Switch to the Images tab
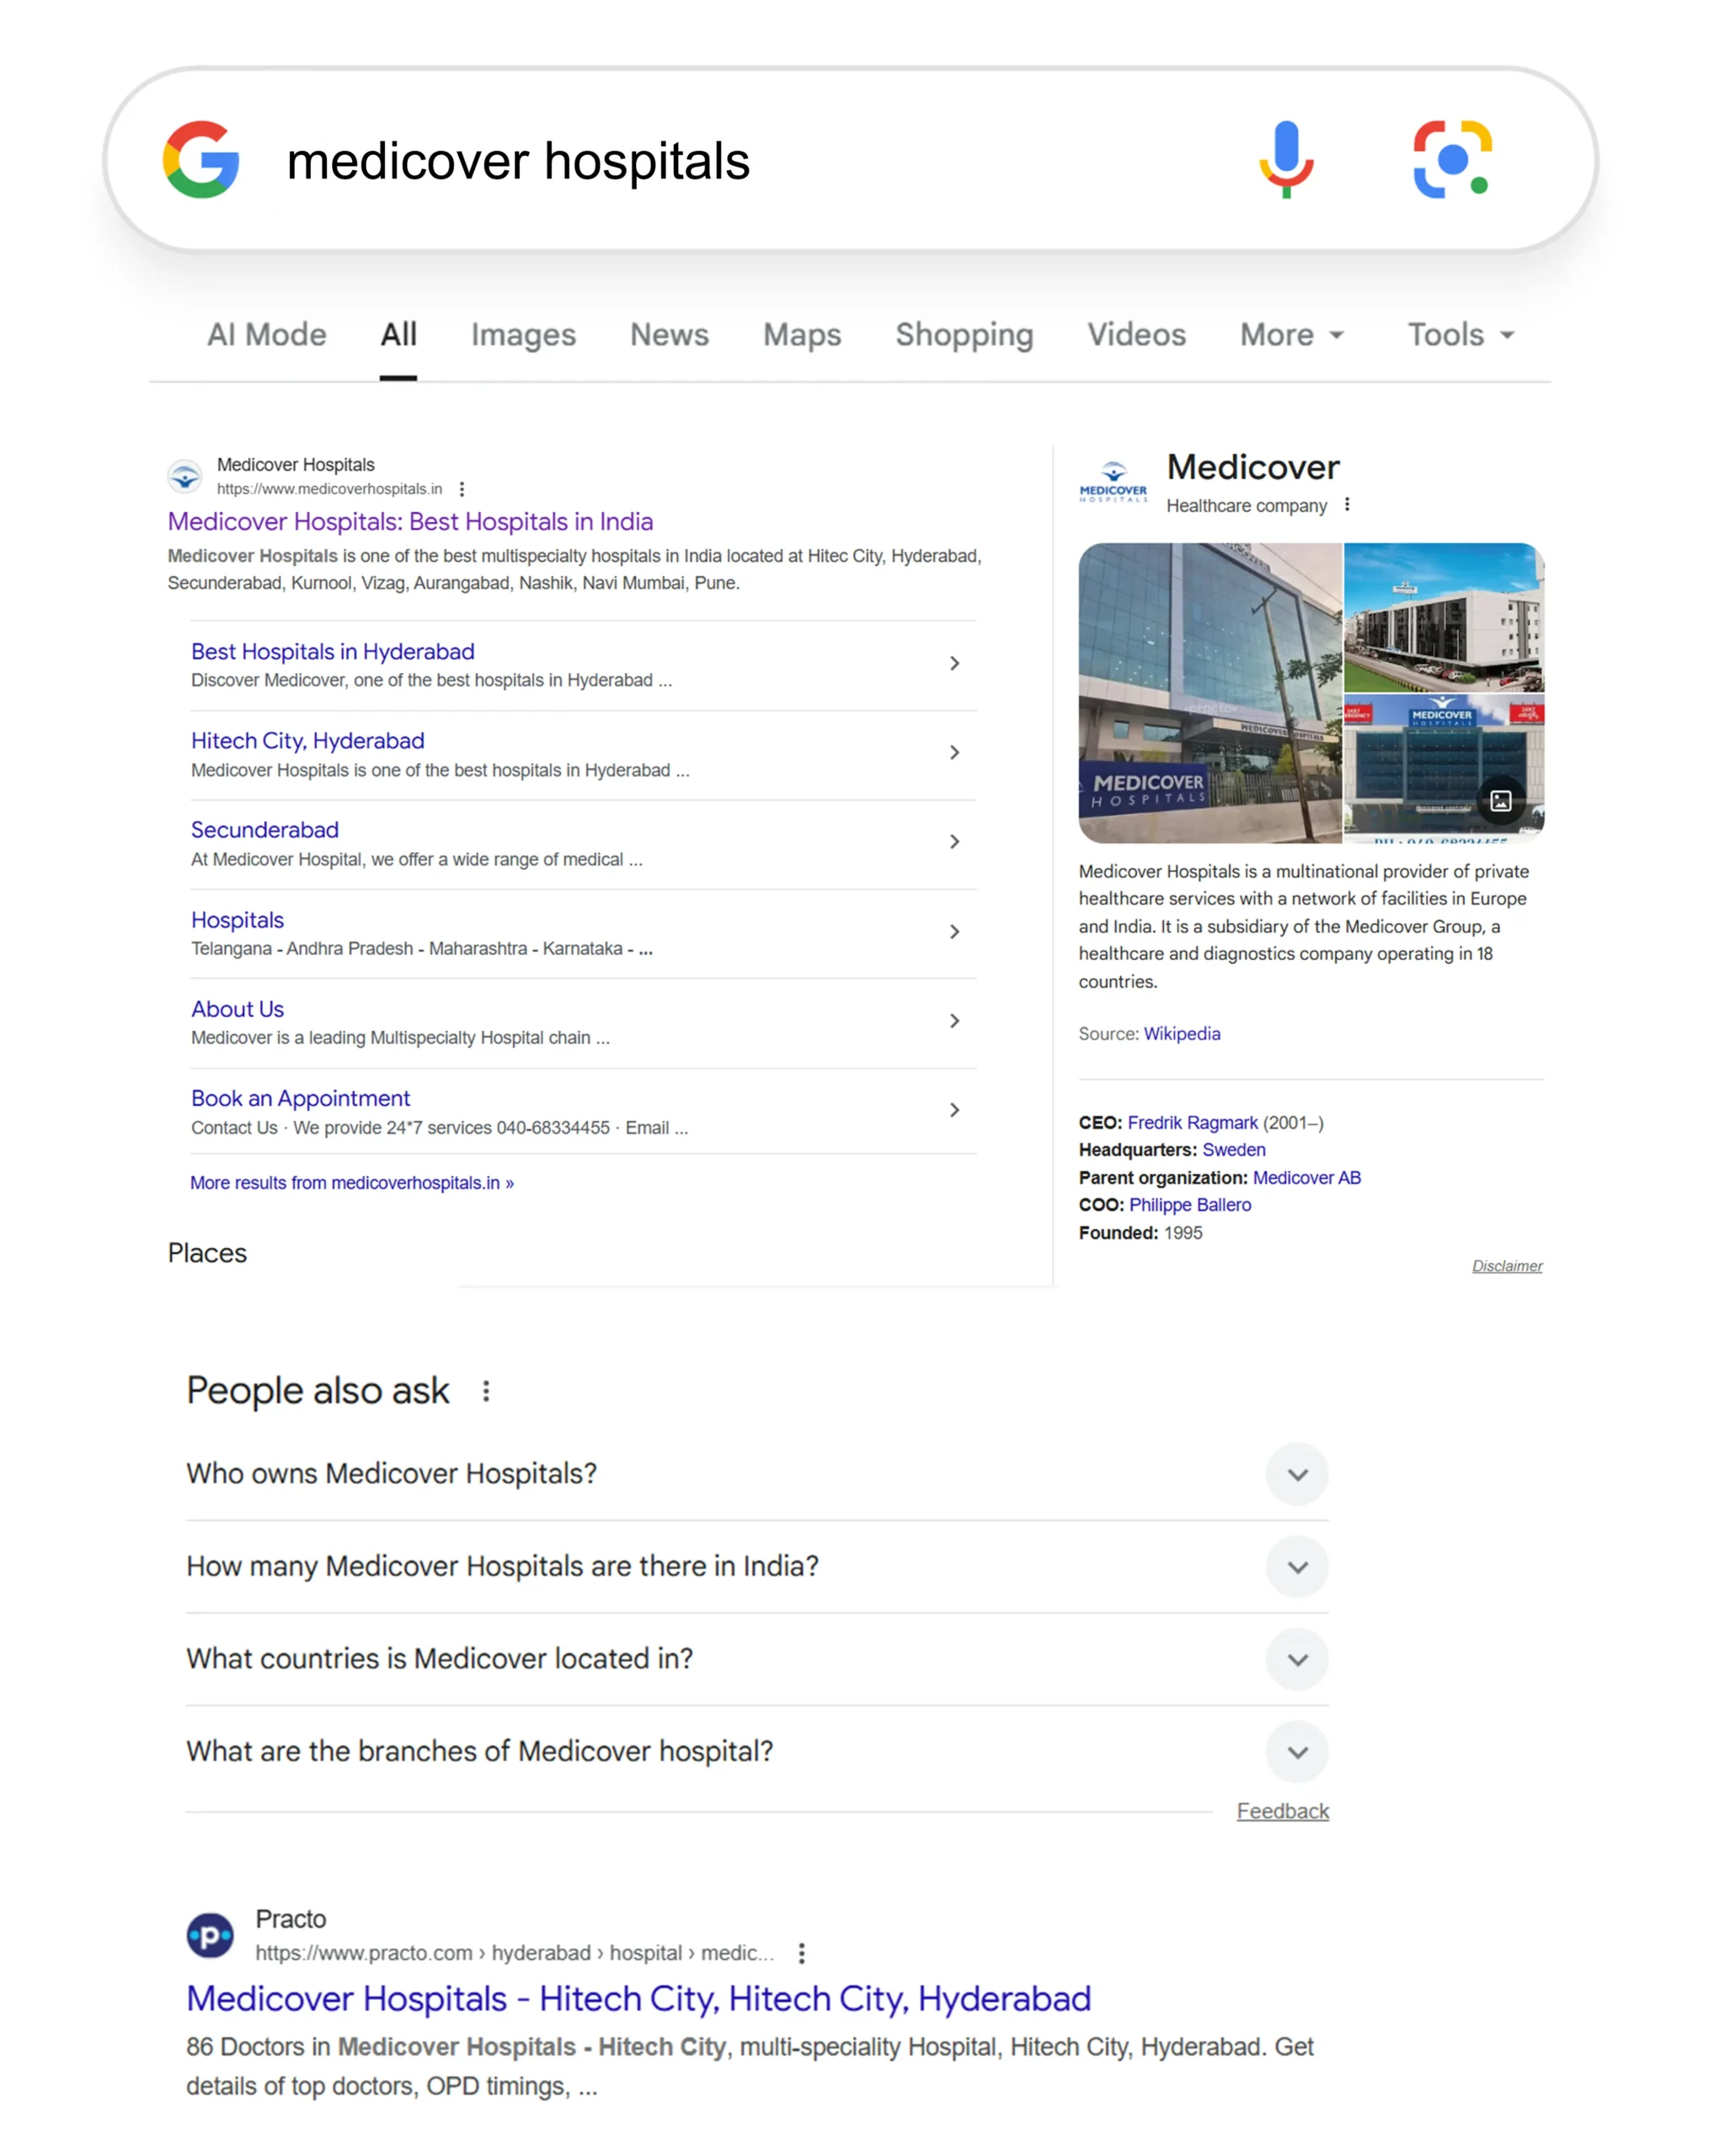1725x2156 pixels. coord(523,335)
